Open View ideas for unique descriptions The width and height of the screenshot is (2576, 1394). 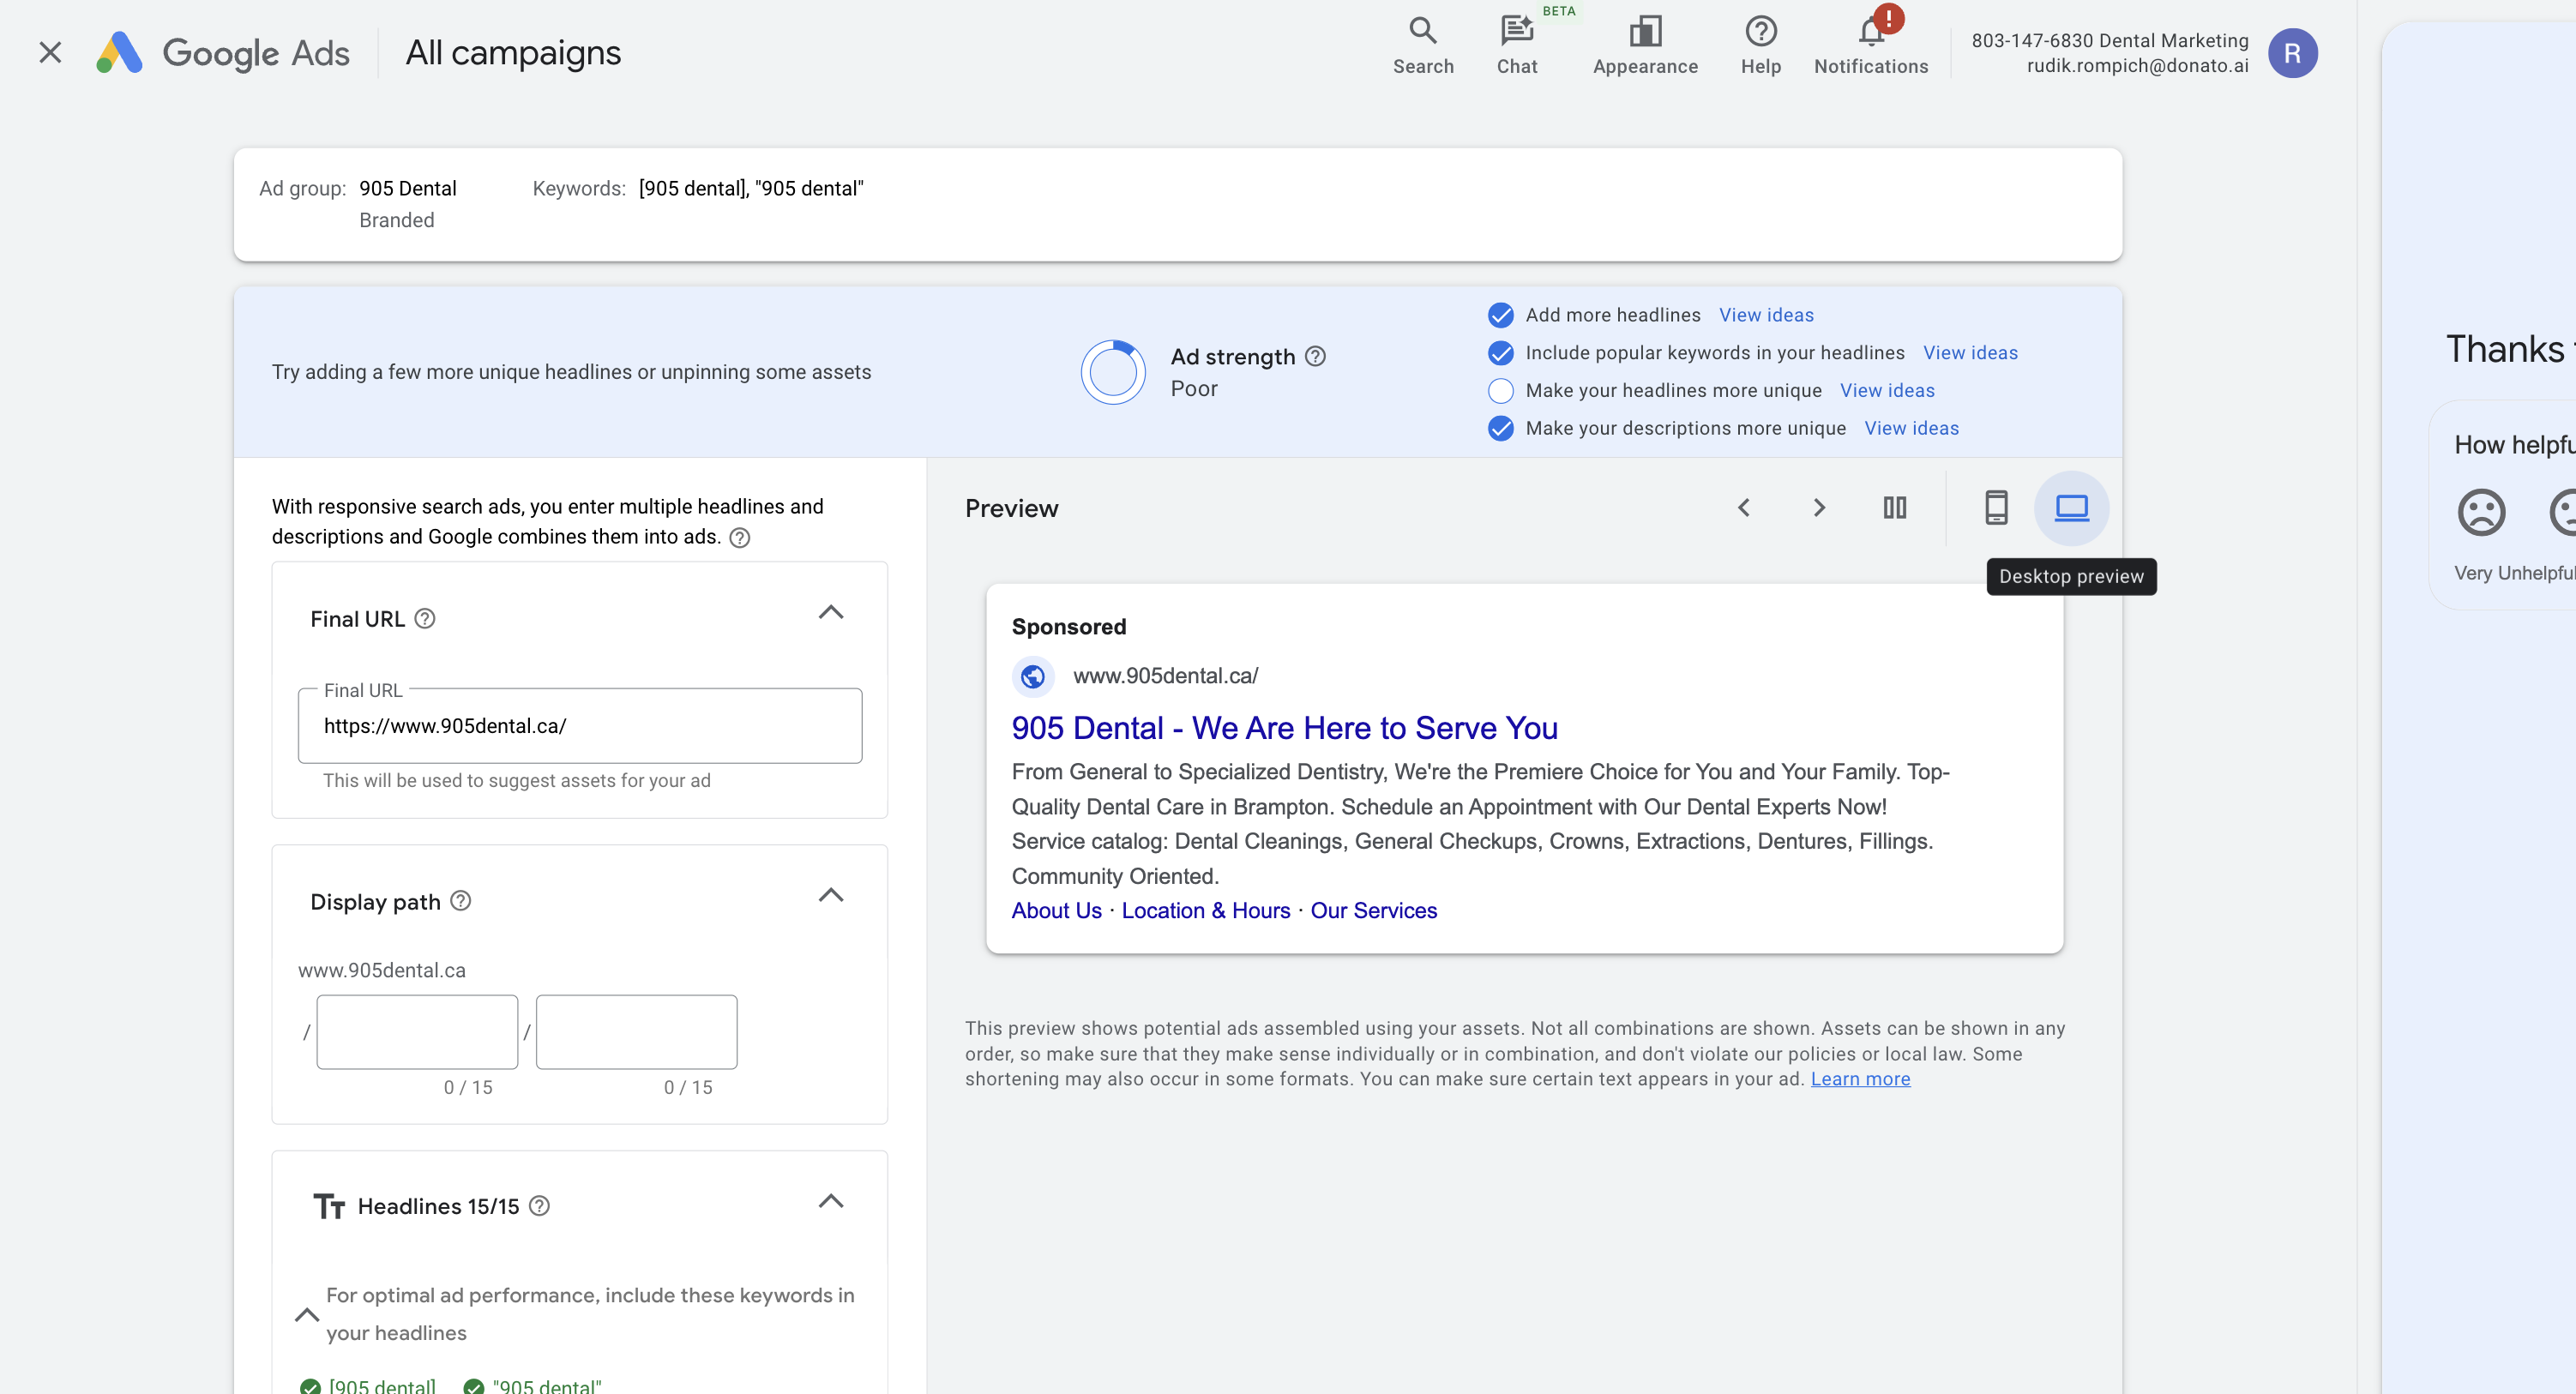click(x=1910, y=428)
